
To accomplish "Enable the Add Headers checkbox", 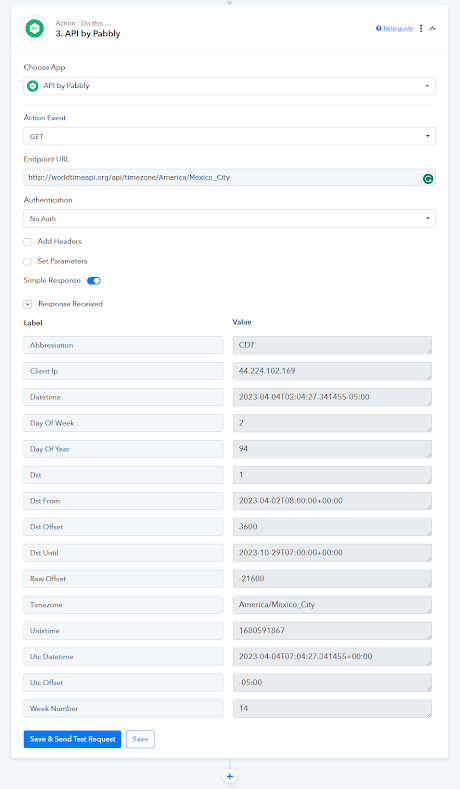I will [28, 242].
